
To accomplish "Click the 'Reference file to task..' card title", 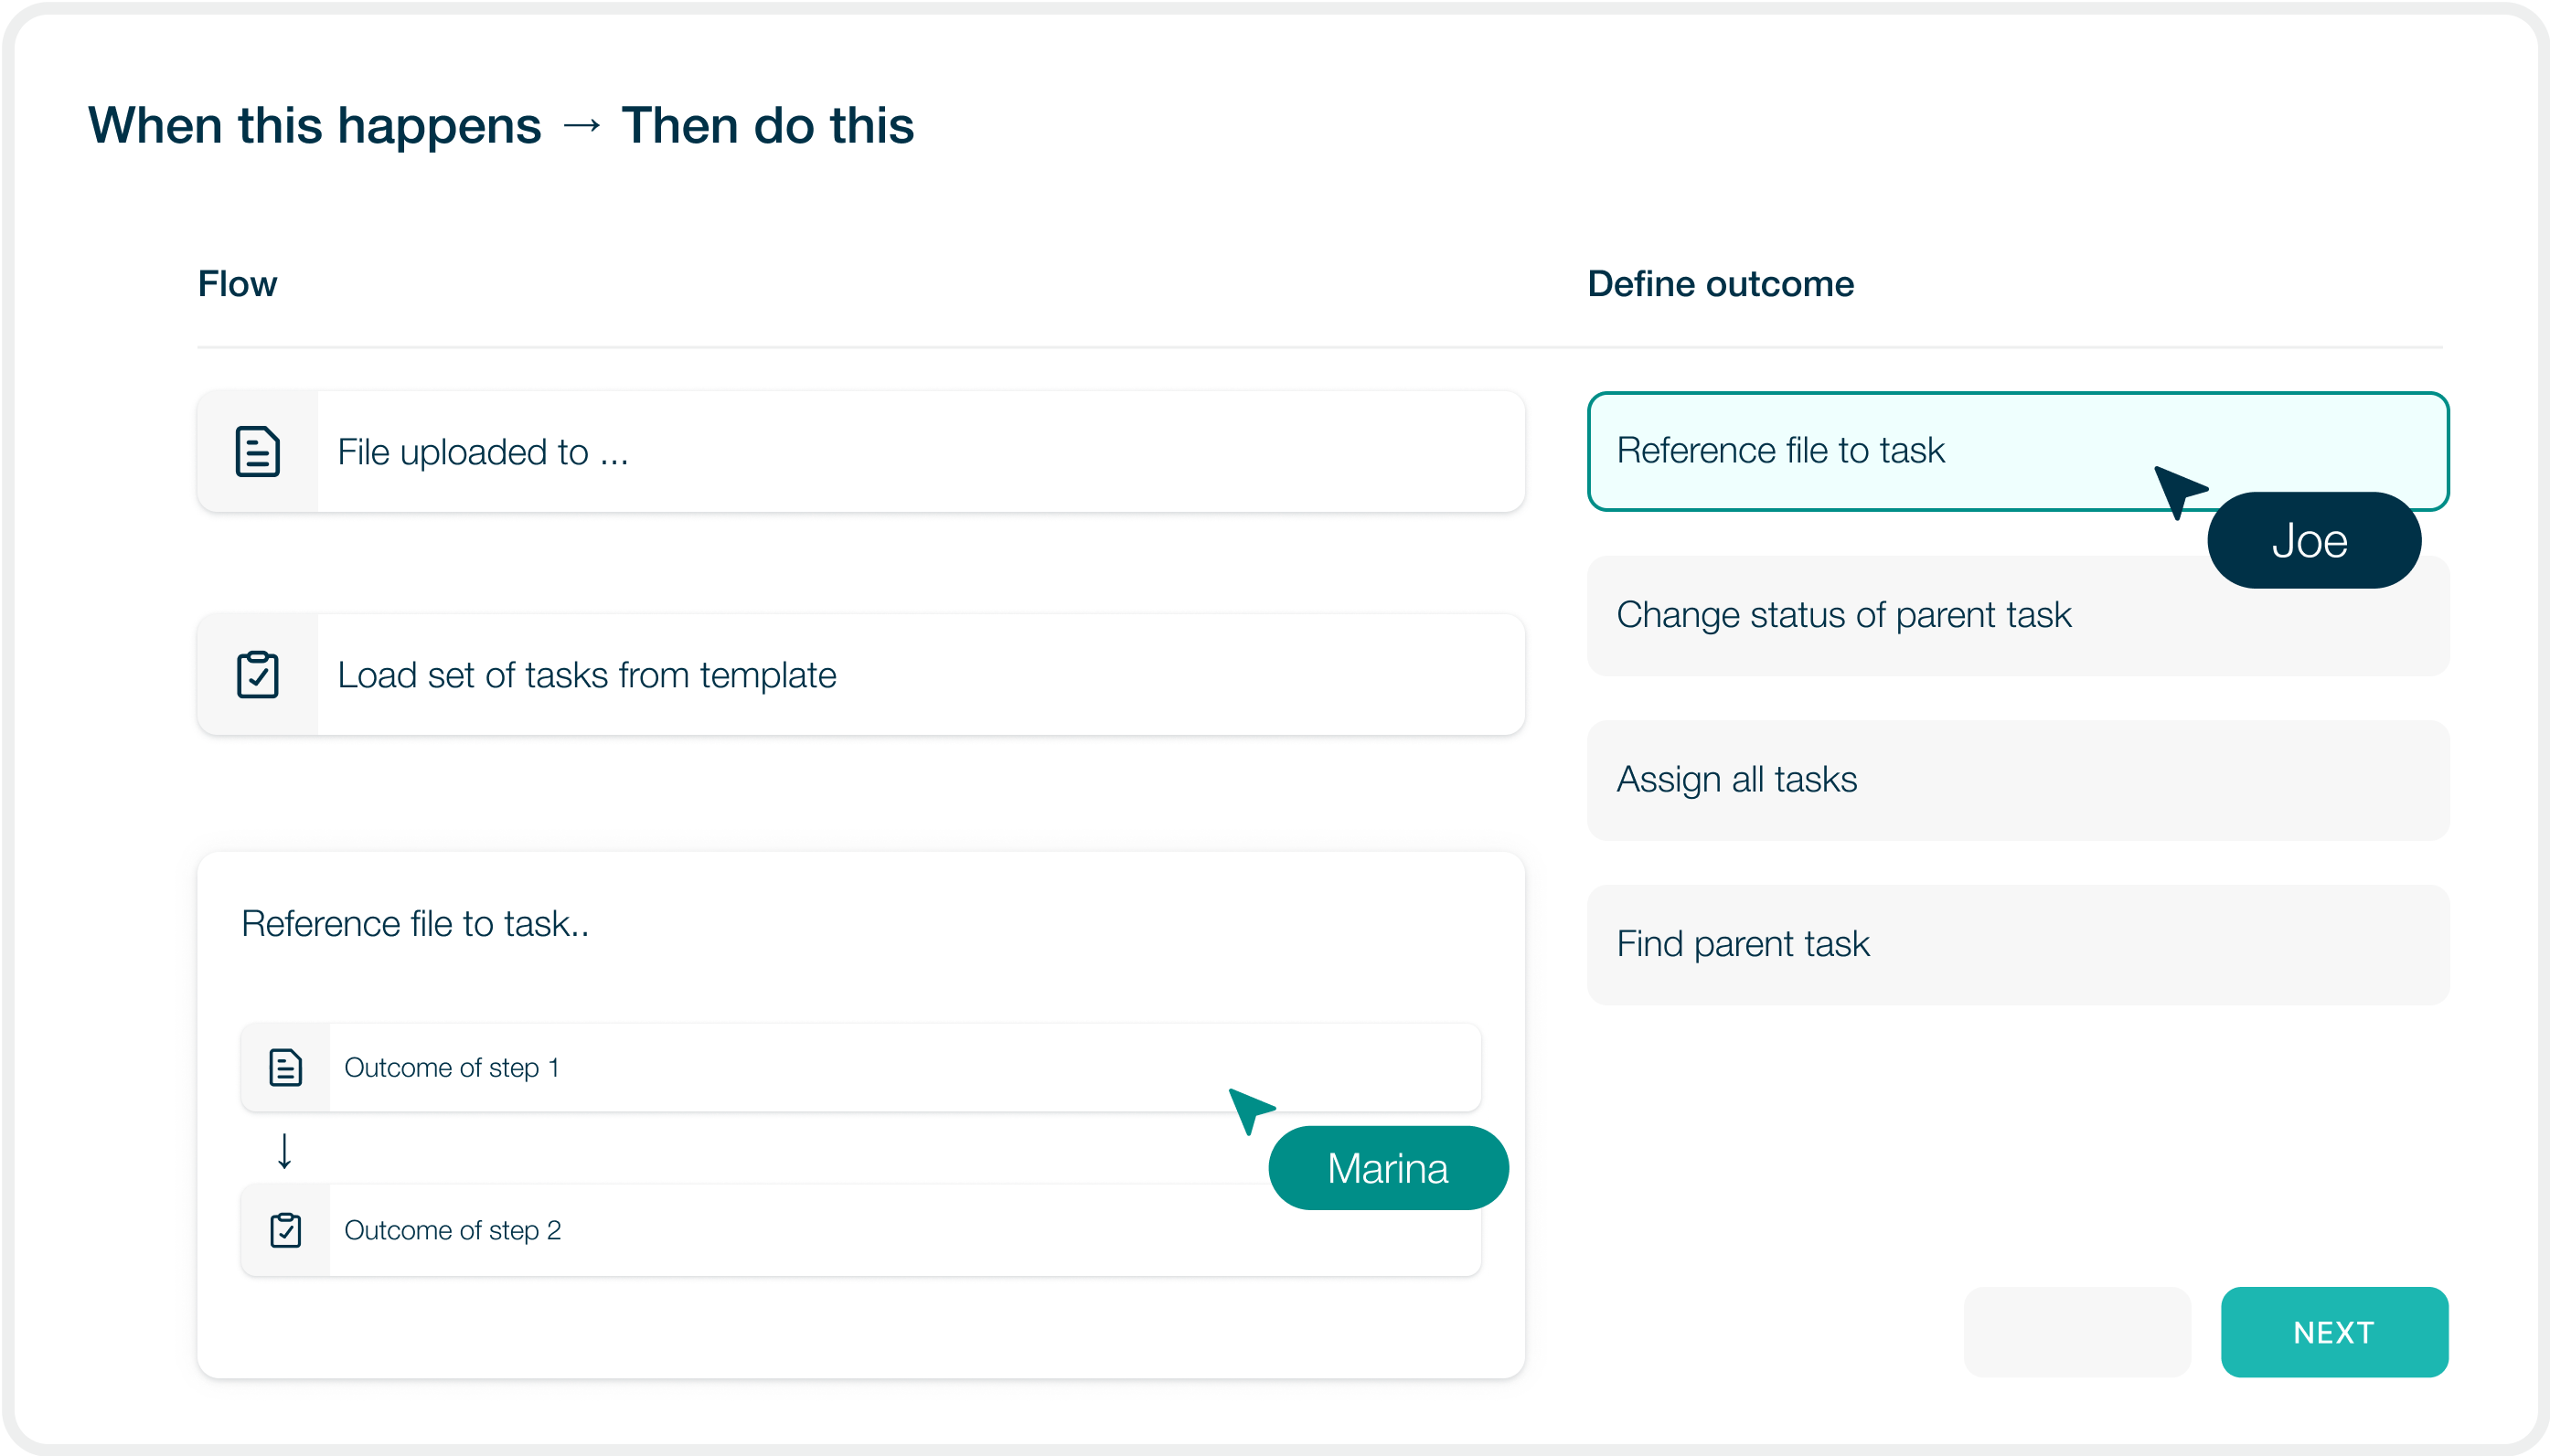I will pos(415,923).
